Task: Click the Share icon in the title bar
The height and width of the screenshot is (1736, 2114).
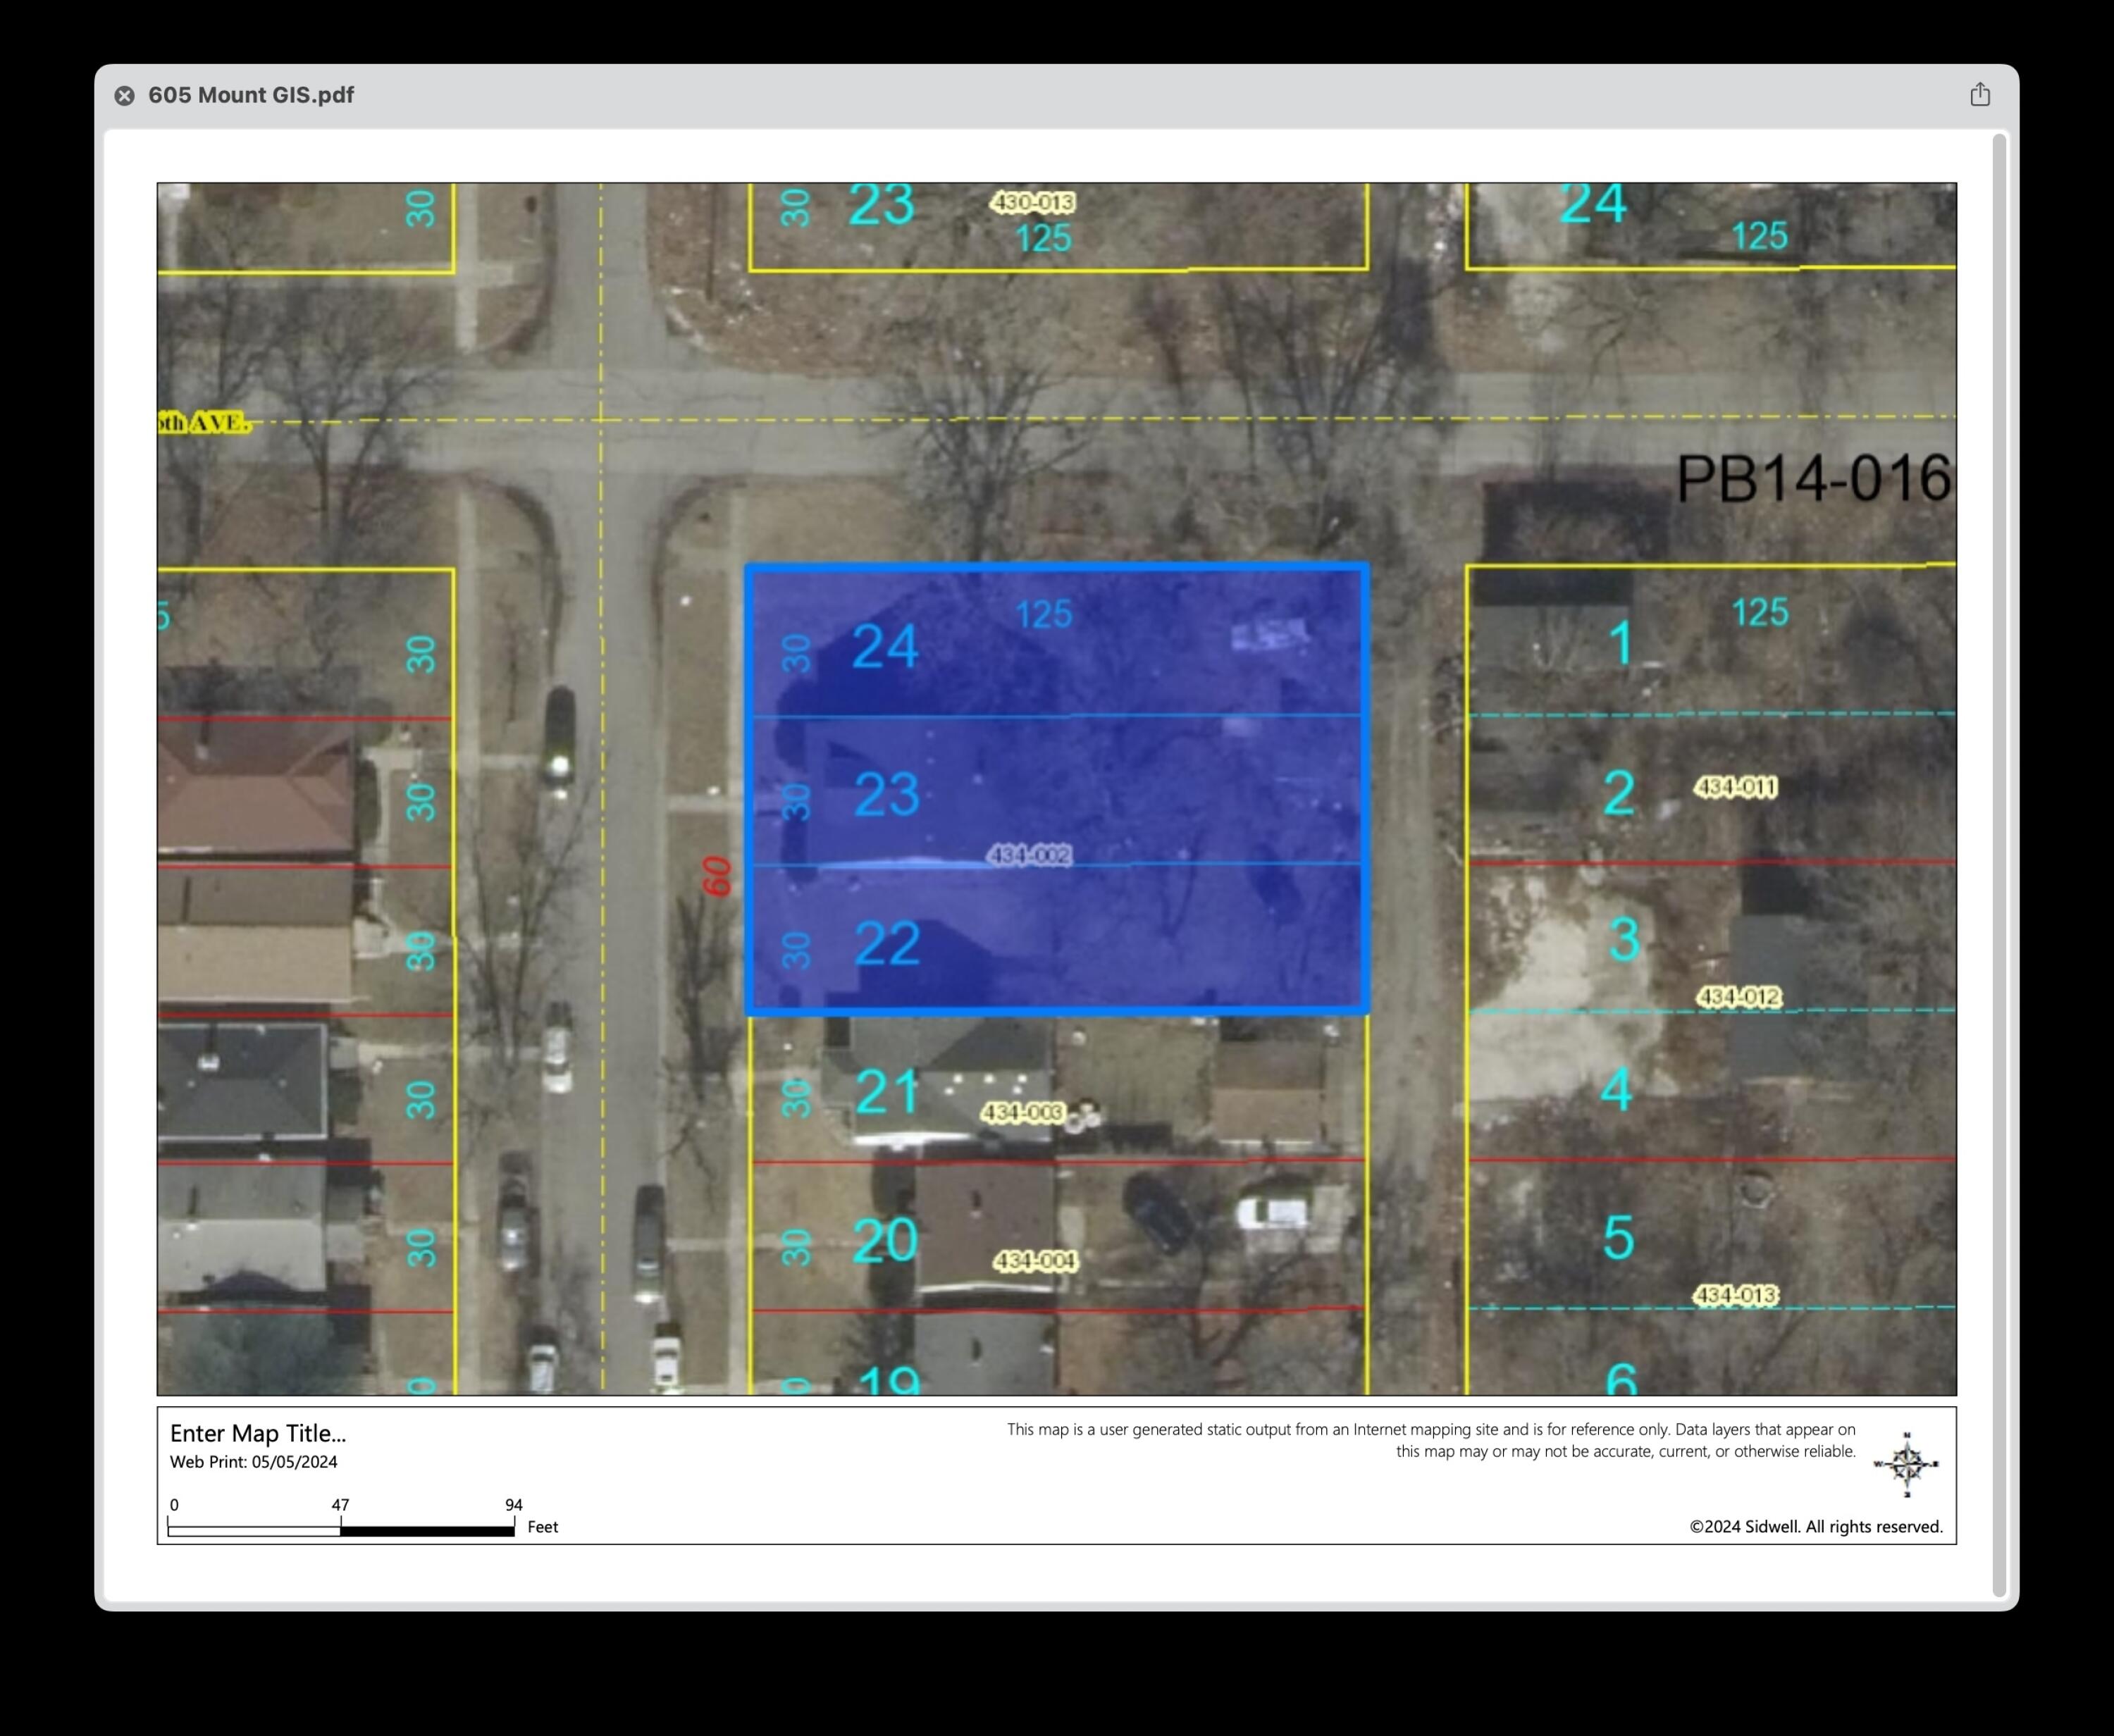Action: pyautogui.click(x=1979, y=95)
